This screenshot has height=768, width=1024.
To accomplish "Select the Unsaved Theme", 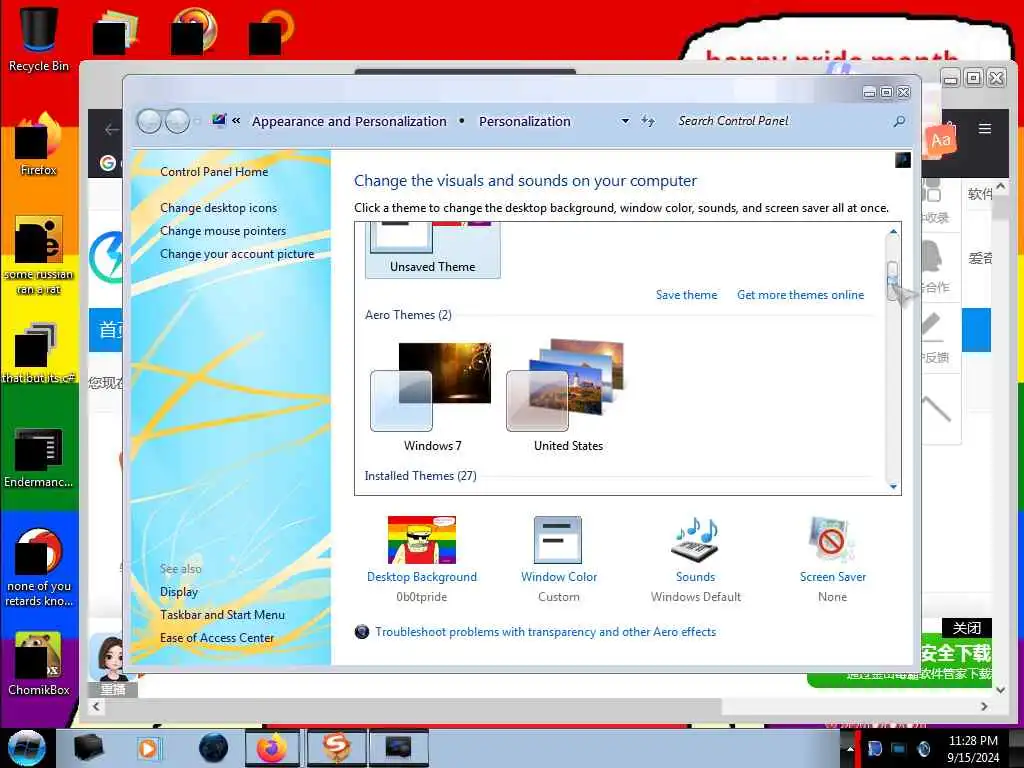I will tap(432, 249).
